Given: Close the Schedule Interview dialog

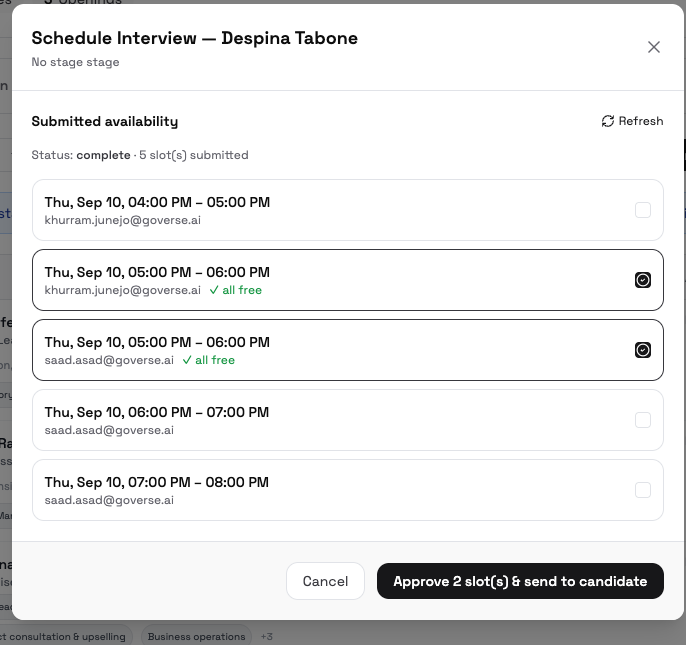Looking at the screenshot, I should coord(654,47).
